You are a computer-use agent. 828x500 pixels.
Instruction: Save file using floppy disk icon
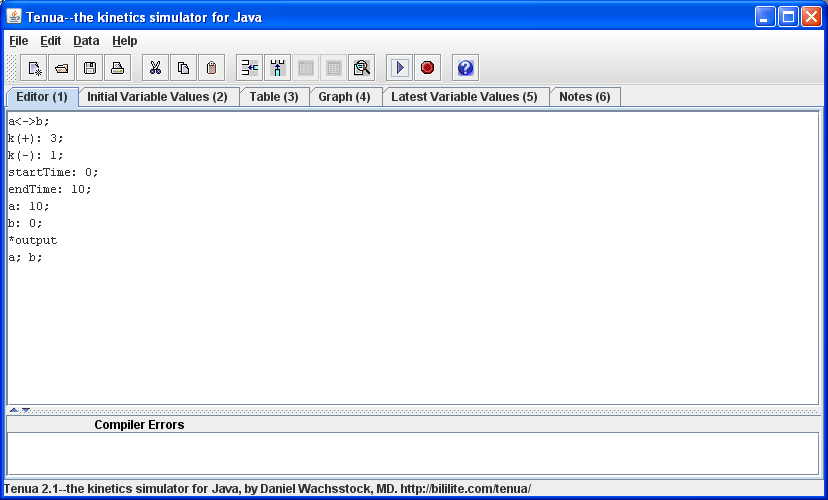pyautogui.click(x=90, y=68)
